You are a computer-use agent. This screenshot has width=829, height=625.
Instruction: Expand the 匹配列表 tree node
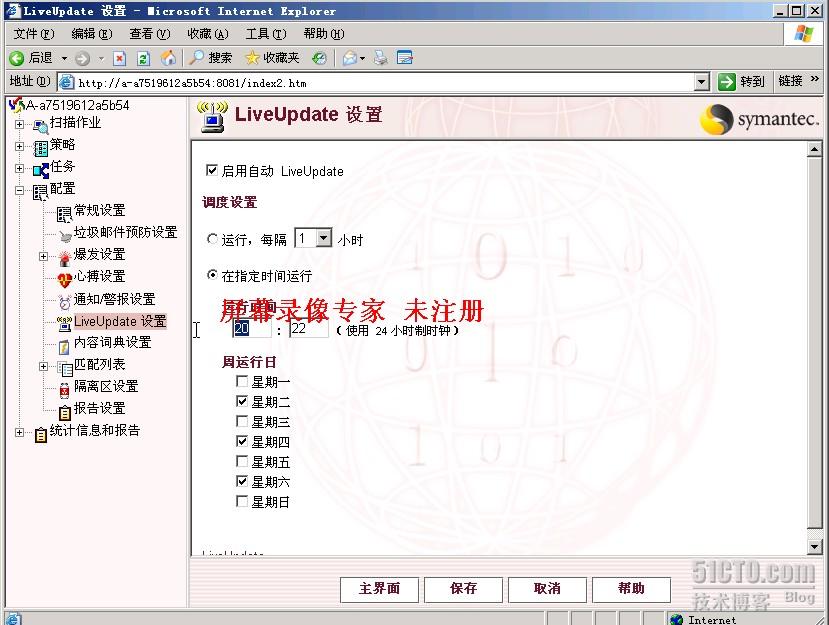pos(43,366)
